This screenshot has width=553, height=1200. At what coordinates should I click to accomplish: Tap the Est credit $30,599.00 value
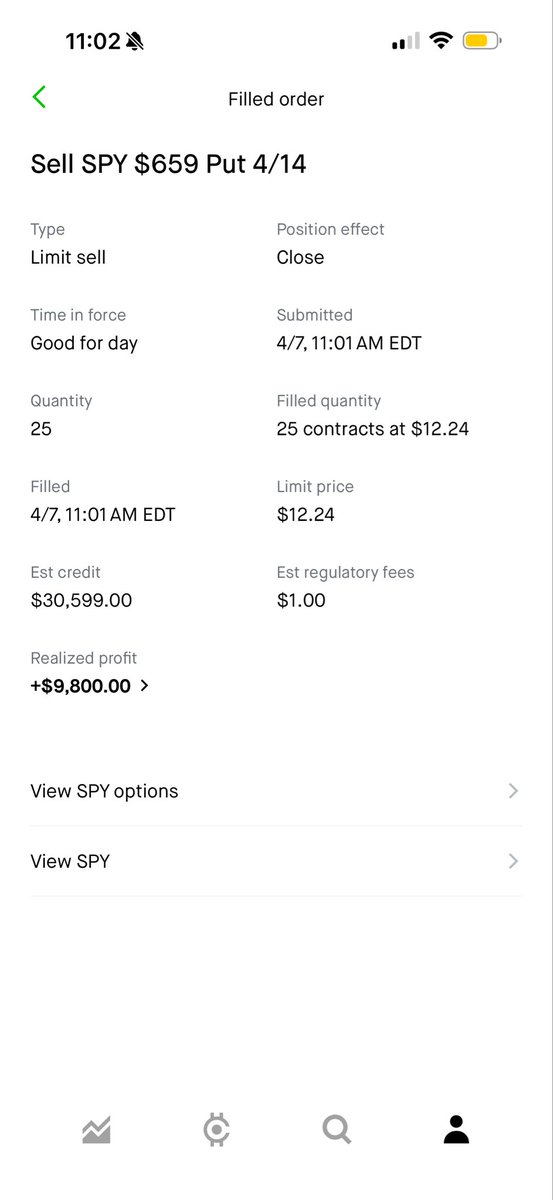coord(81,600)
